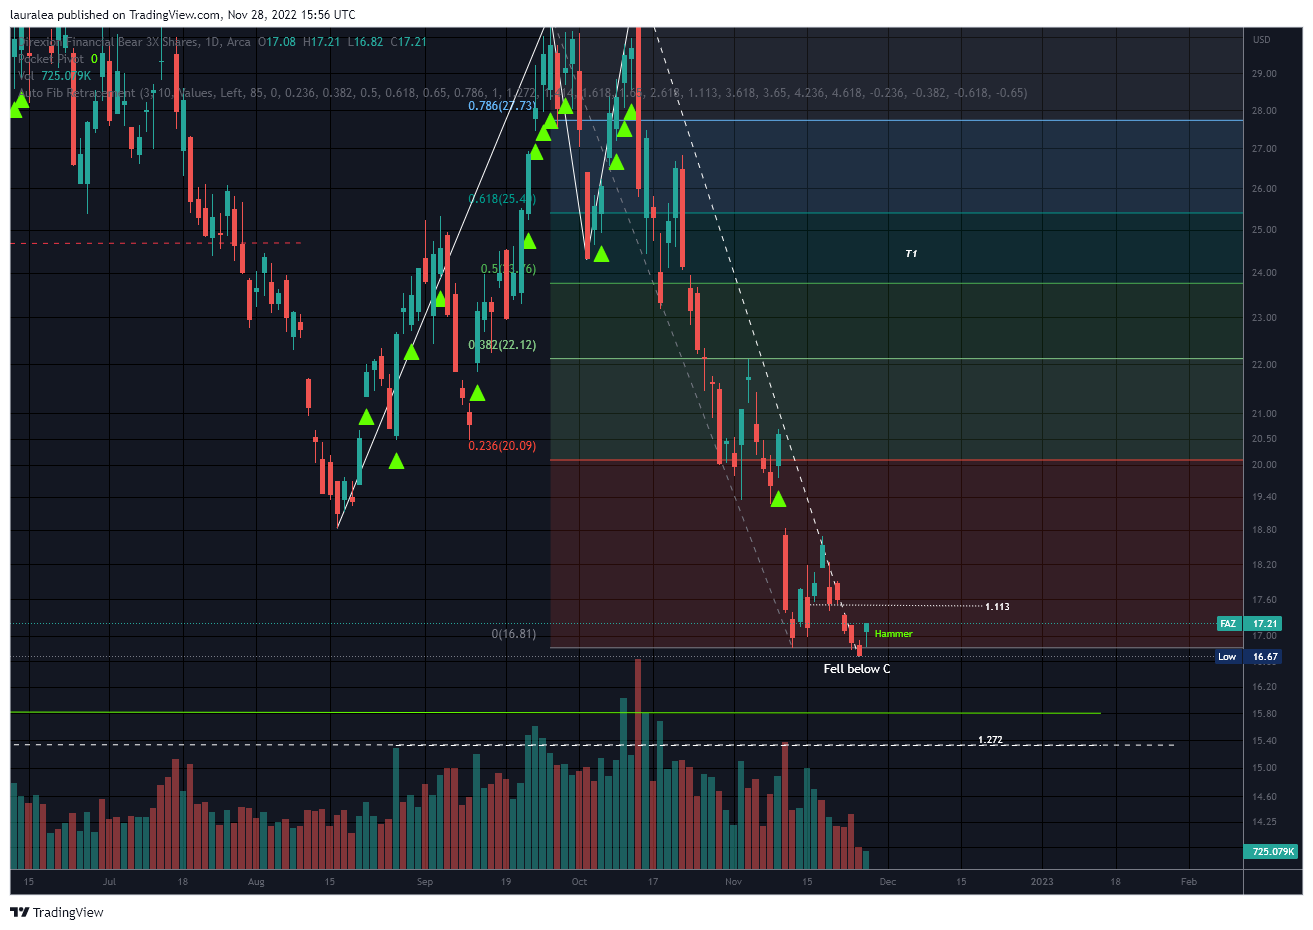This screenshot has height=930, width=1313.
Task: Click the High value H17.21 in legend
Action: [x=321, y=42]
